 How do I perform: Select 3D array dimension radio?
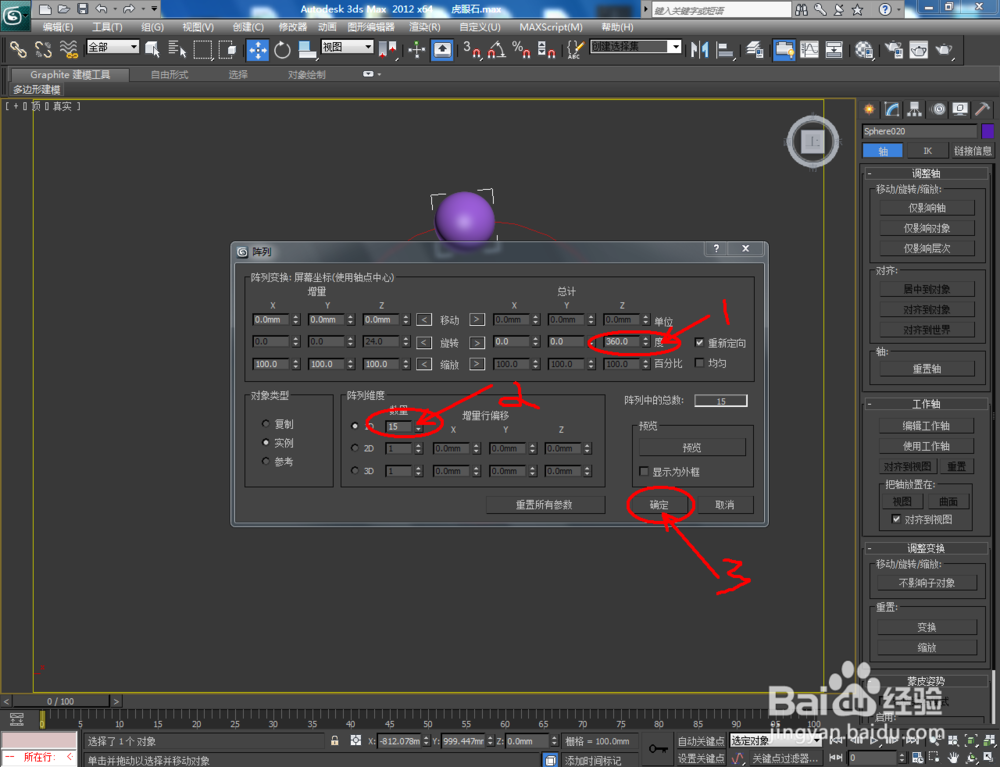355,471
